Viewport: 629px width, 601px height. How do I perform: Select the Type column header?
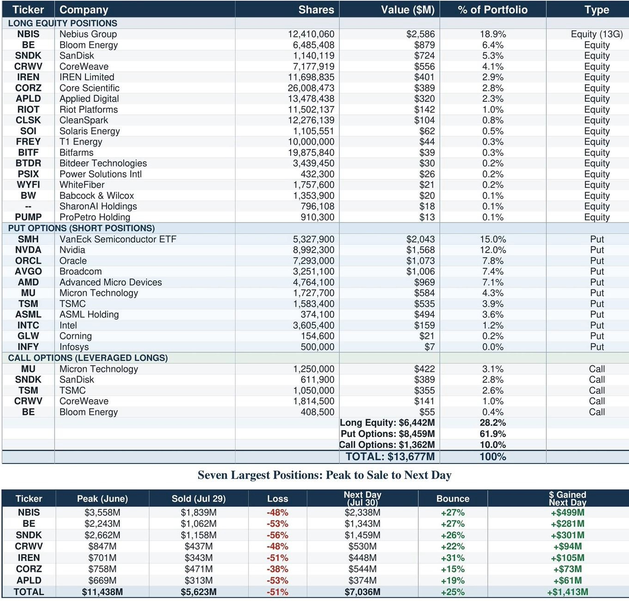point(597,10)
